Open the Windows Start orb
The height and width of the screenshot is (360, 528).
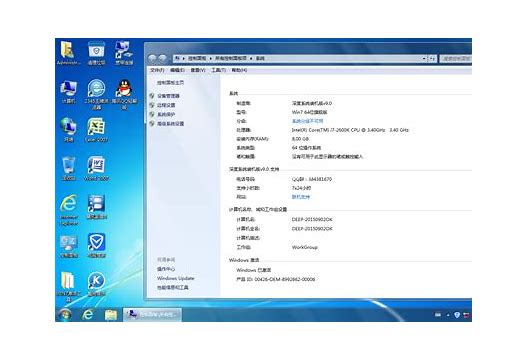click(65, 315)
